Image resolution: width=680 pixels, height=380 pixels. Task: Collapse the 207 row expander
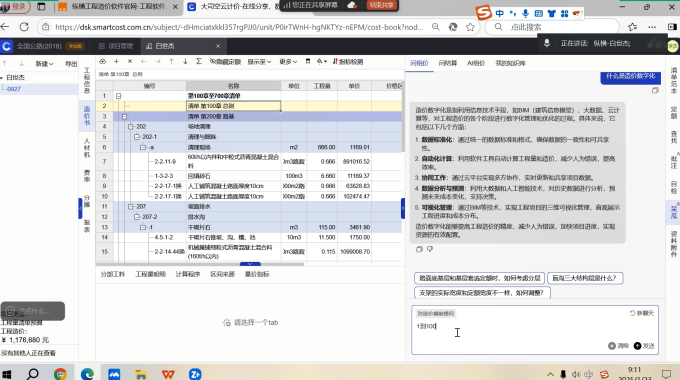[x=131, y=206]
